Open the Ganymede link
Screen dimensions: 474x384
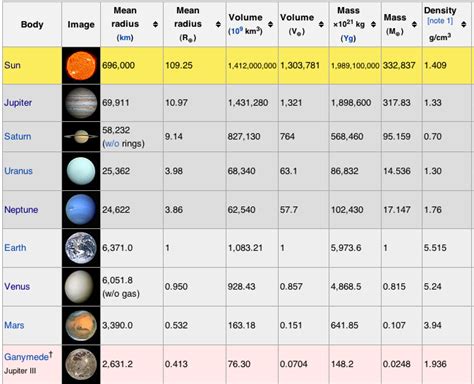click(26, 357)
